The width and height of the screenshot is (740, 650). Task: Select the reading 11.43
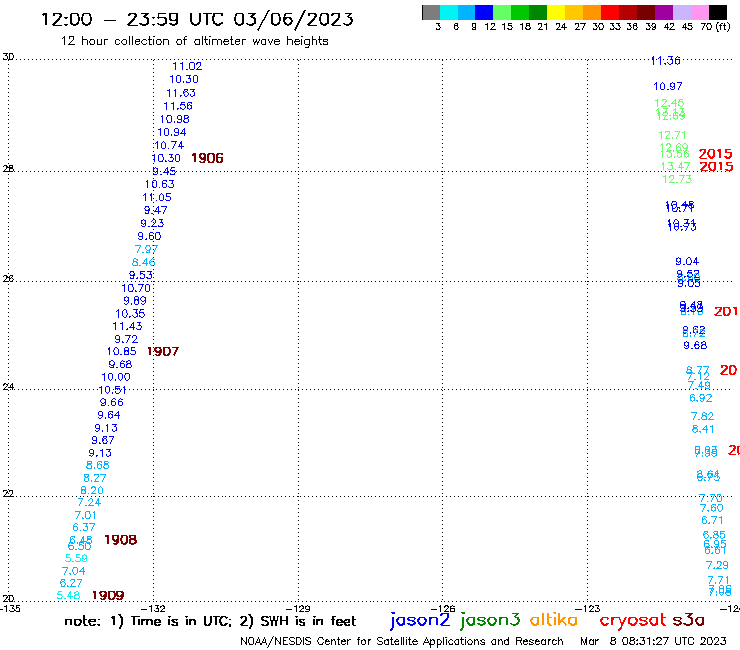coord(127,326)
